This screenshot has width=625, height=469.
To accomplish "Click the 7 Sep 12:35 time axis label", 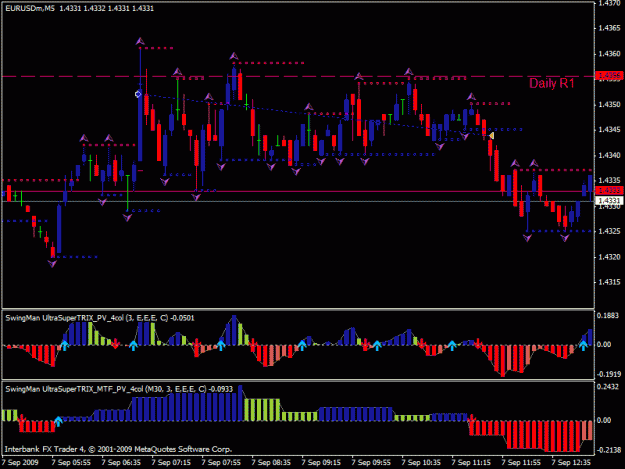I will pos(571,463).
